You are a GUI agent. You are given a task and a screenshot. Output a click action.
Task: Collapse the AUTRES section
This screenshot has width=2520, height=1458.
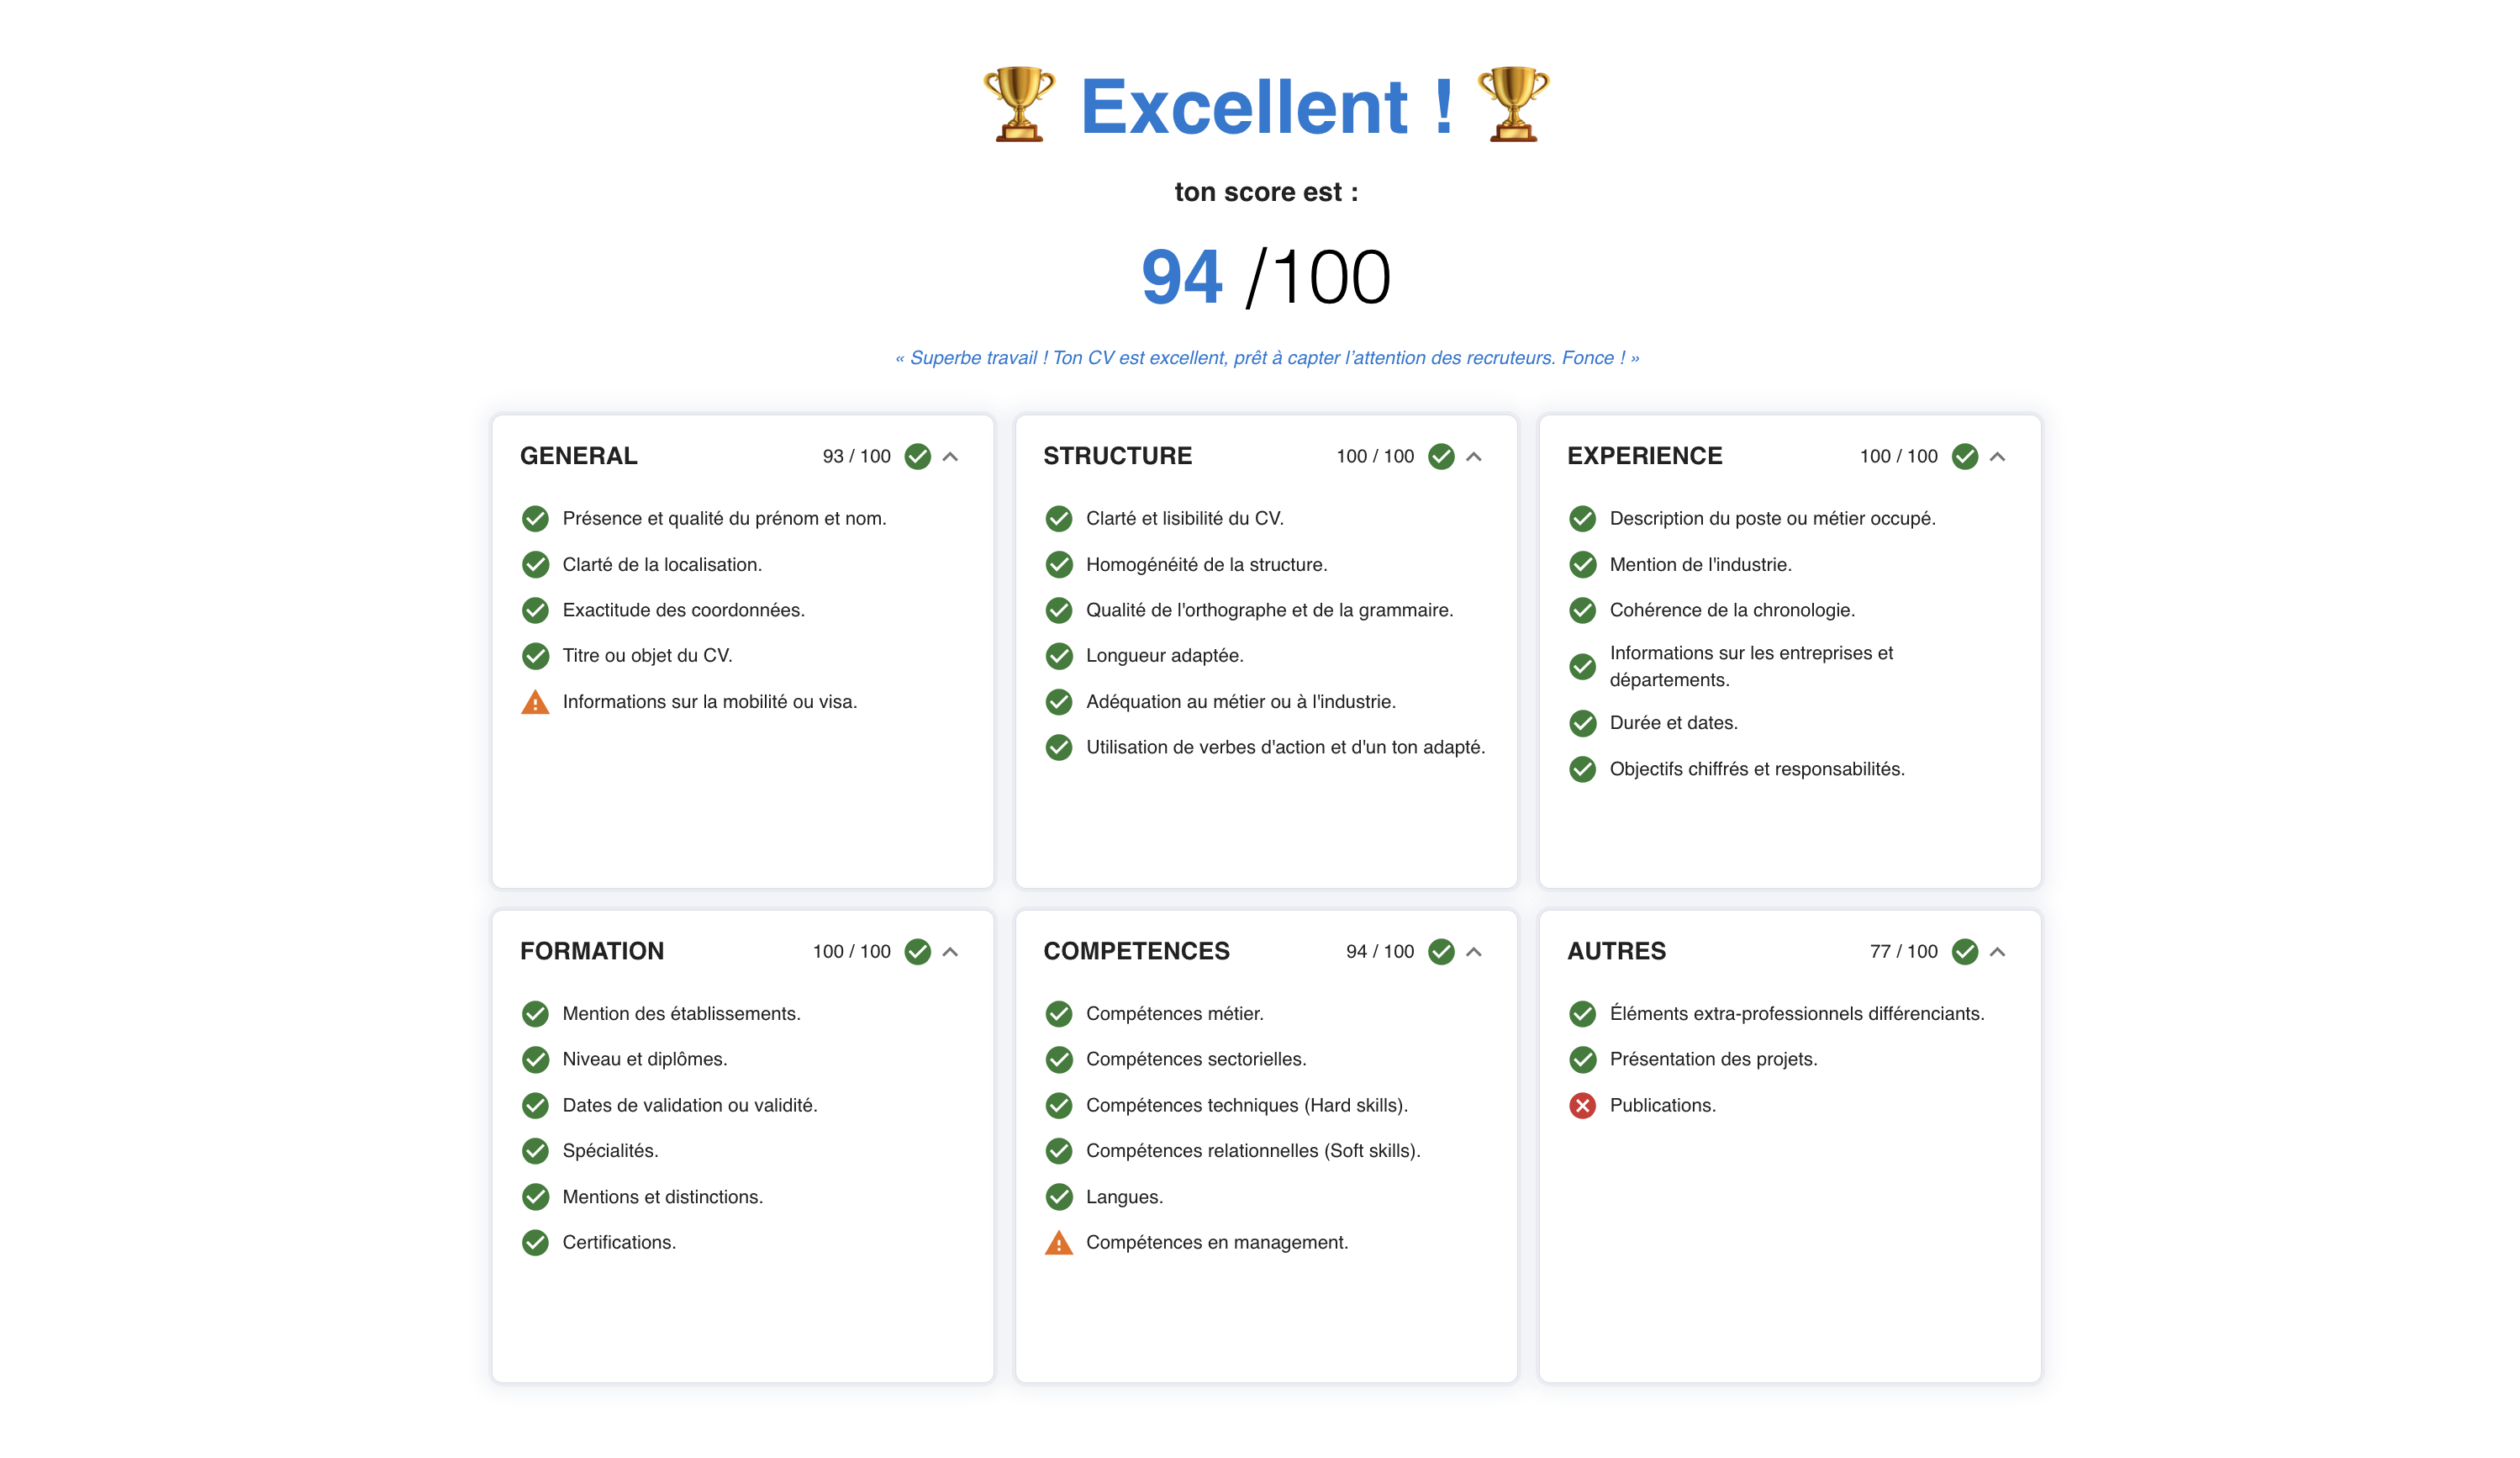[x=1998, y=951]
